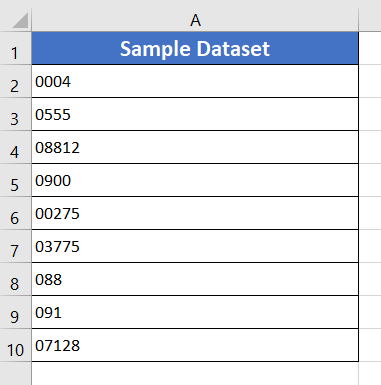Click the empty cell below 07128
381x385 pixels.
(x=195, y=374)
